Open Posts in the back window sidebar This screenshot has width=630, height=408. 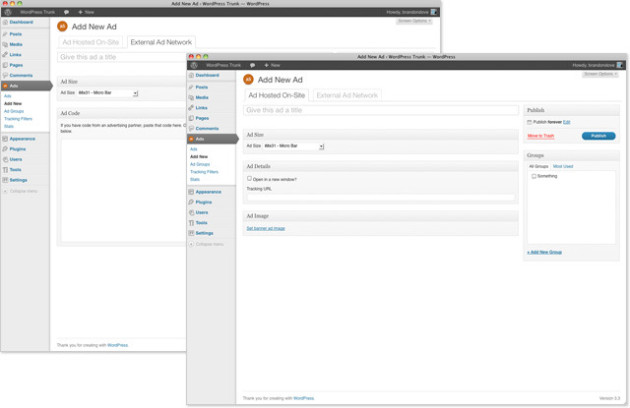click(16, 34)
